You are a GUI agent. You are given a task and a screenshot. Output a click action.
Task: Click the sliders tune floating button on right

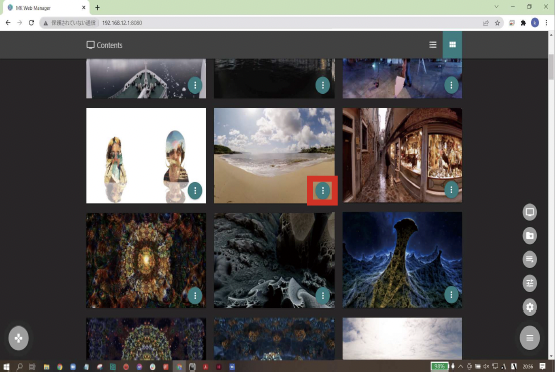(x=530, y=283)
